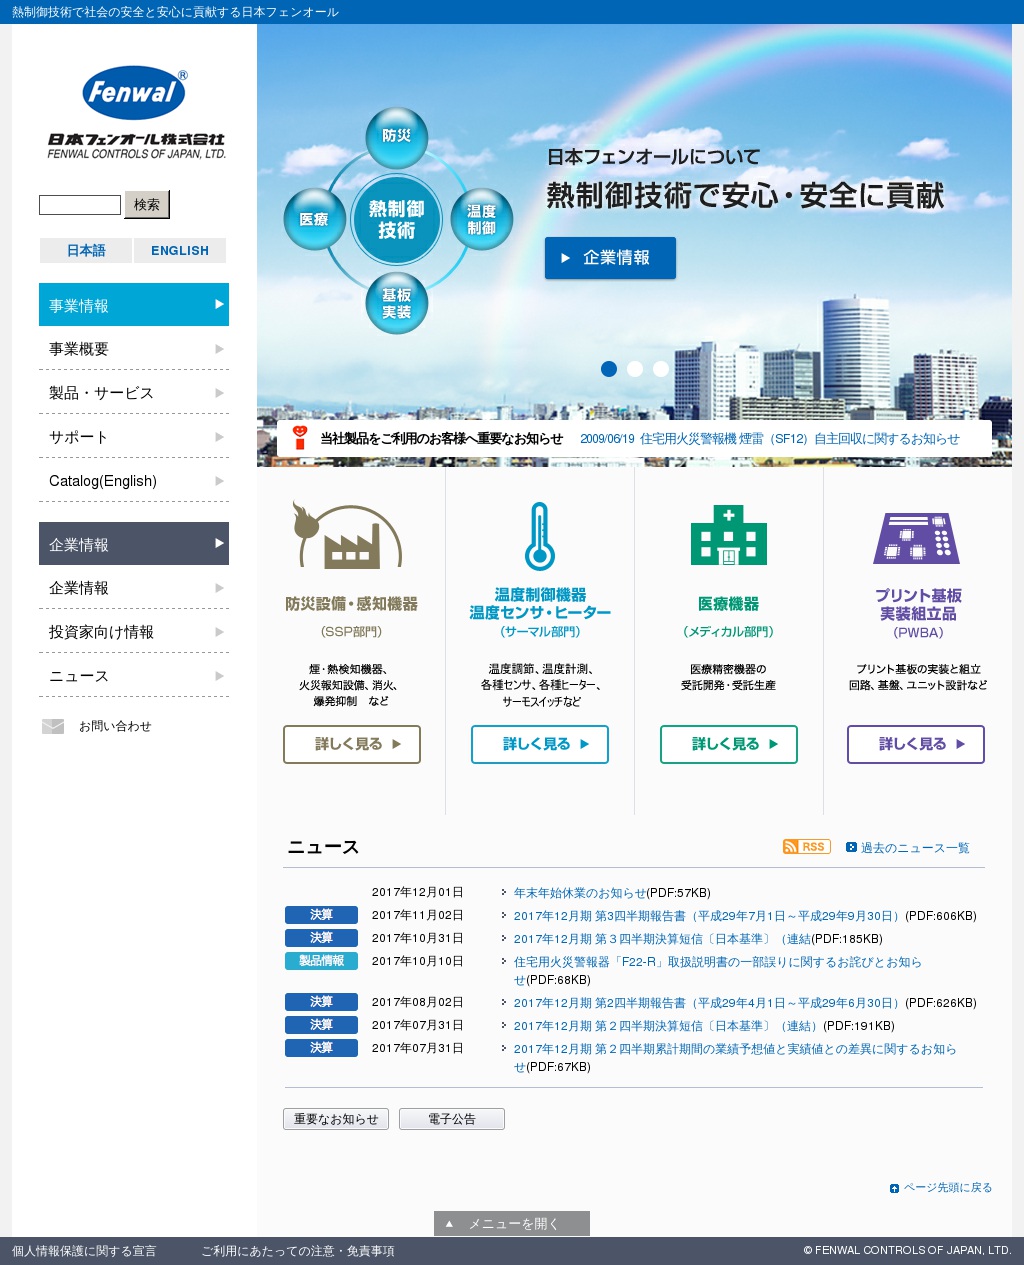Click the 熱制御技術で安心・安全に貢献 hero headline
1024x1265 pixels.
[x=745, y=195]
